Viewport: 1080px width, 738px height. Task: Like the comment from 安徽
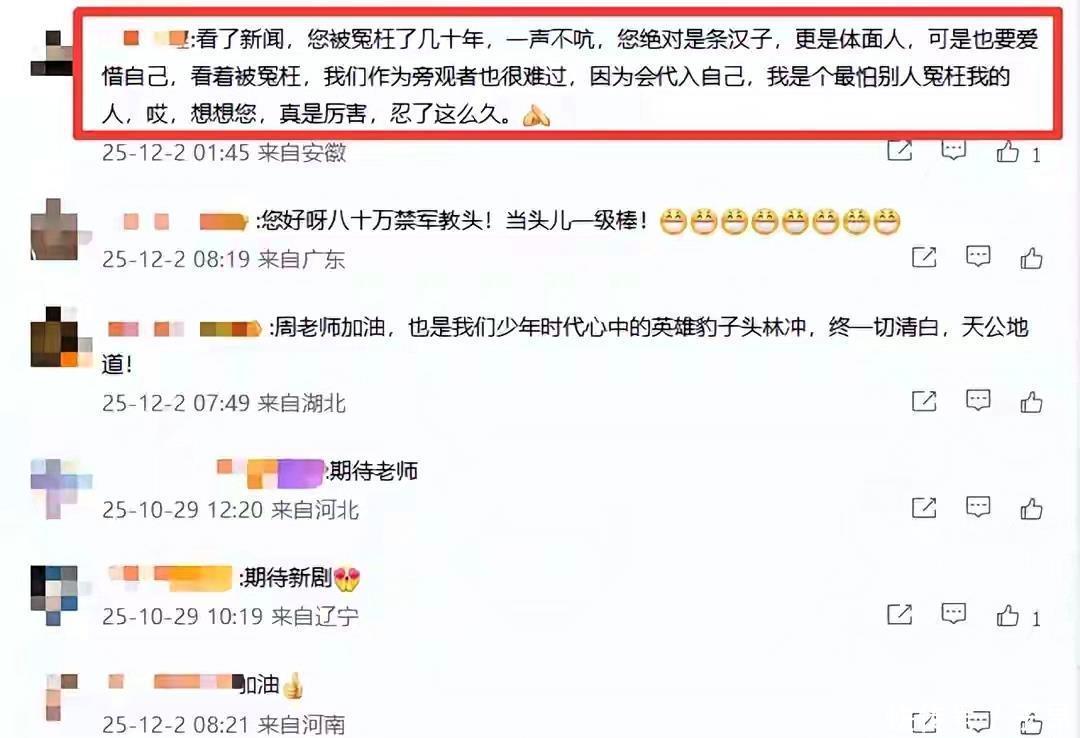1008,151
